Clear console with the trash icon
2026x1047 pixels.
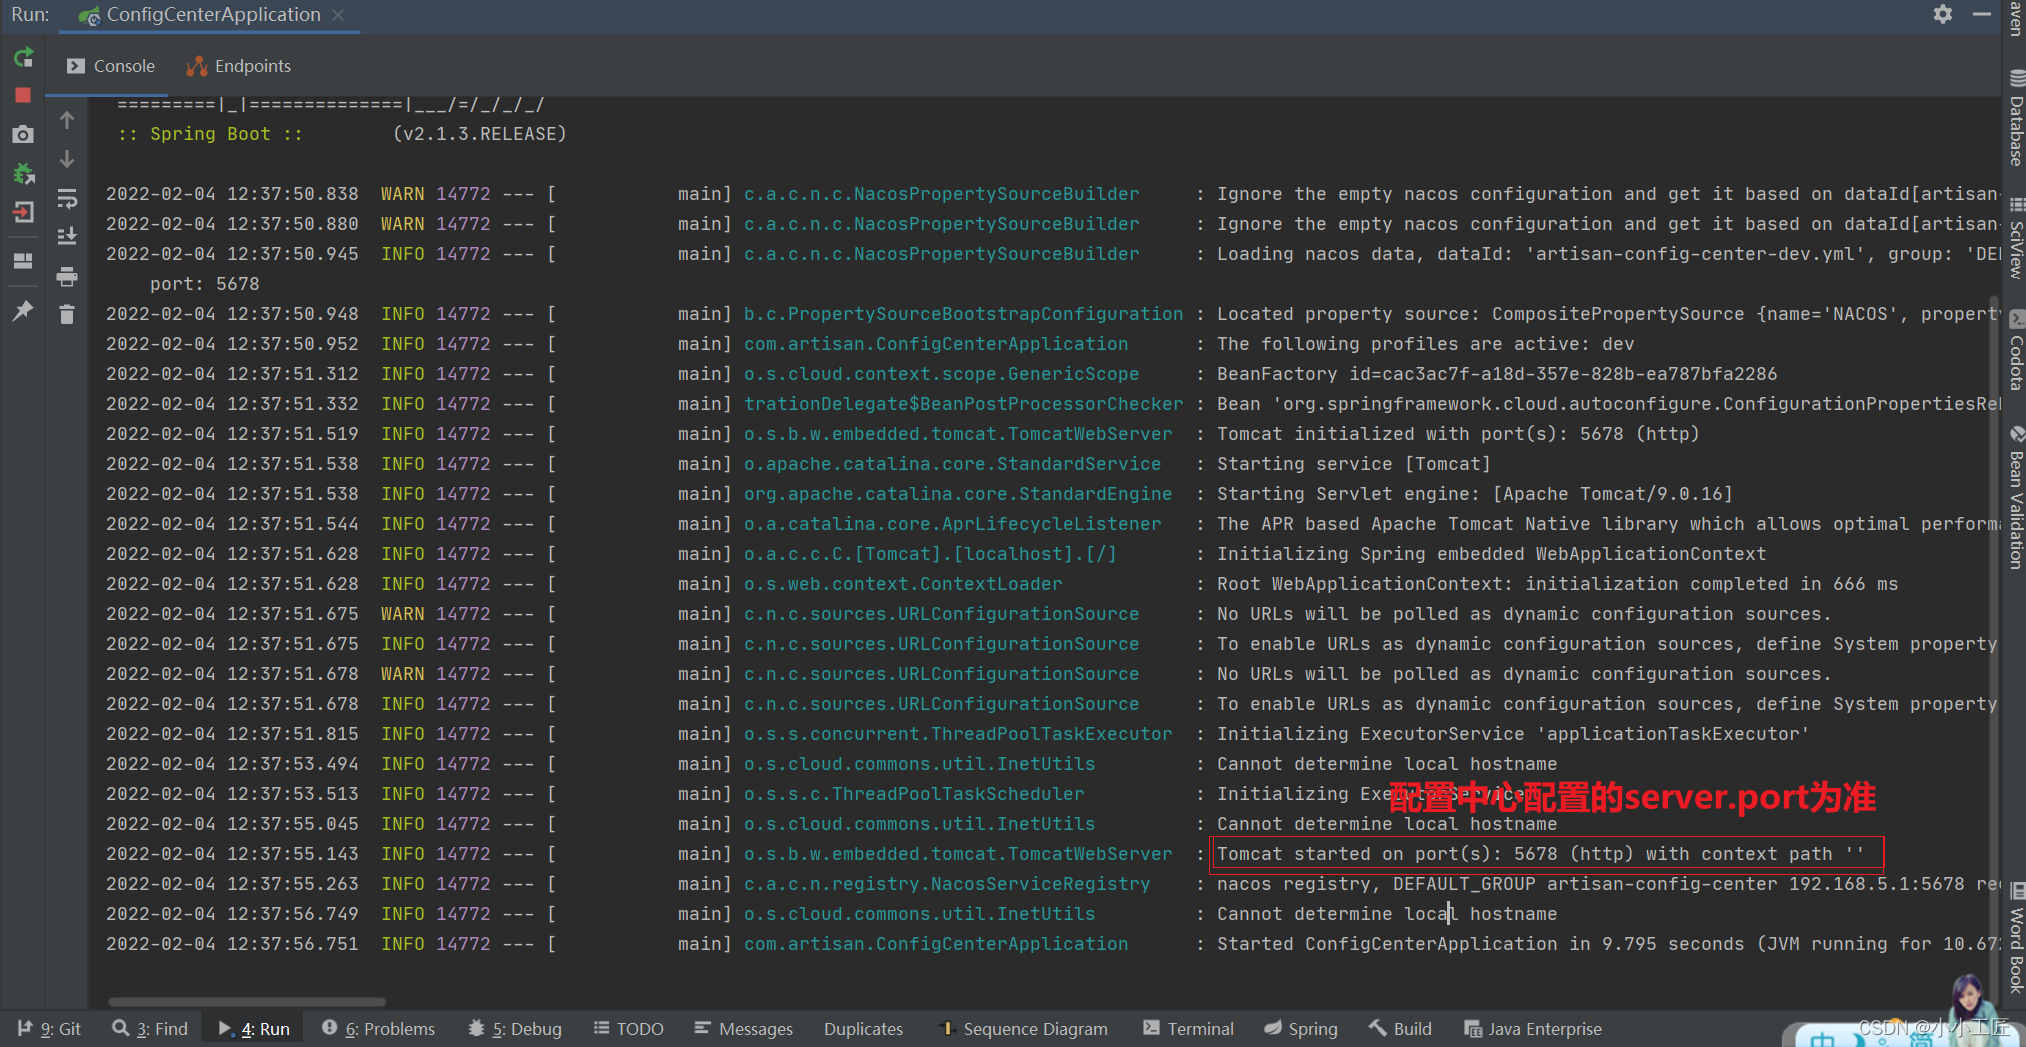[67, 315]
